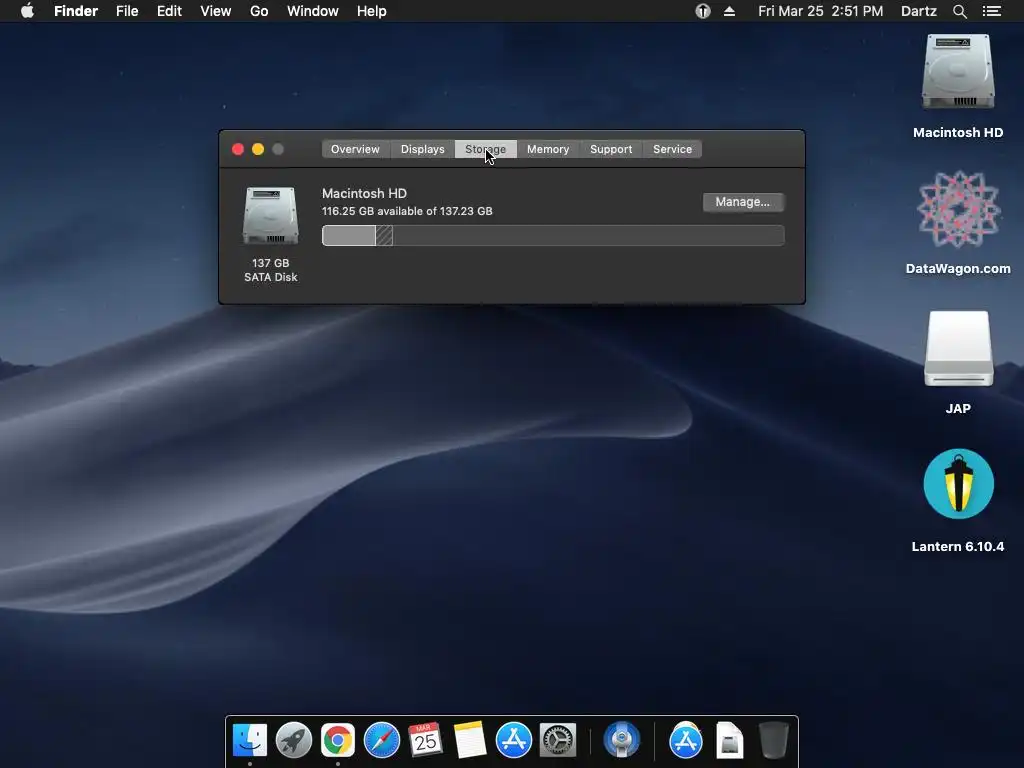The height and width of the screenshot is (768, 1024).
Task: Select the Macintosh HD desktop drive icon
Action: [958, 72]
